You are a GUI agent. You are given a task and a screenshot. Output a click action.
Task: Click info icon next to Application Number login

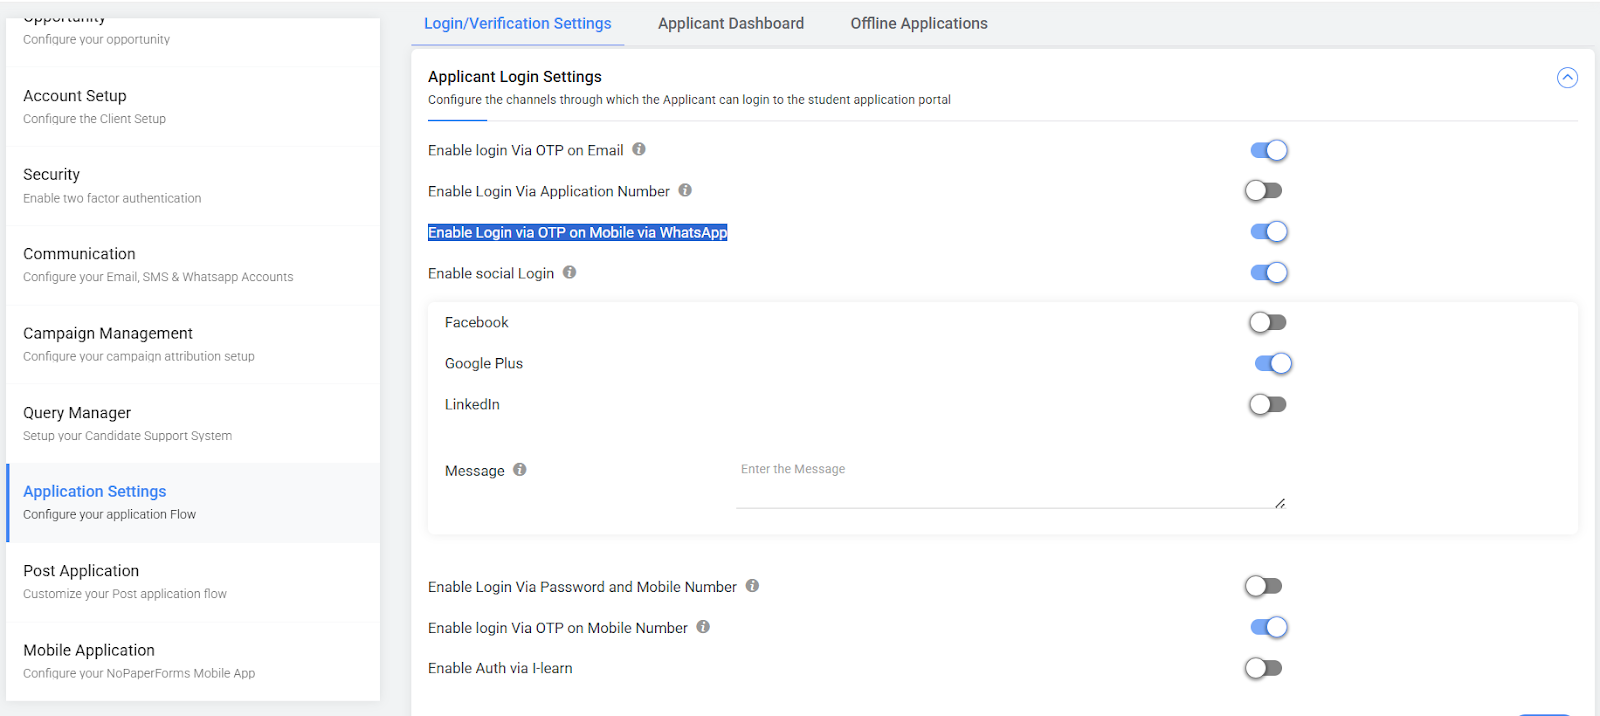685,190
